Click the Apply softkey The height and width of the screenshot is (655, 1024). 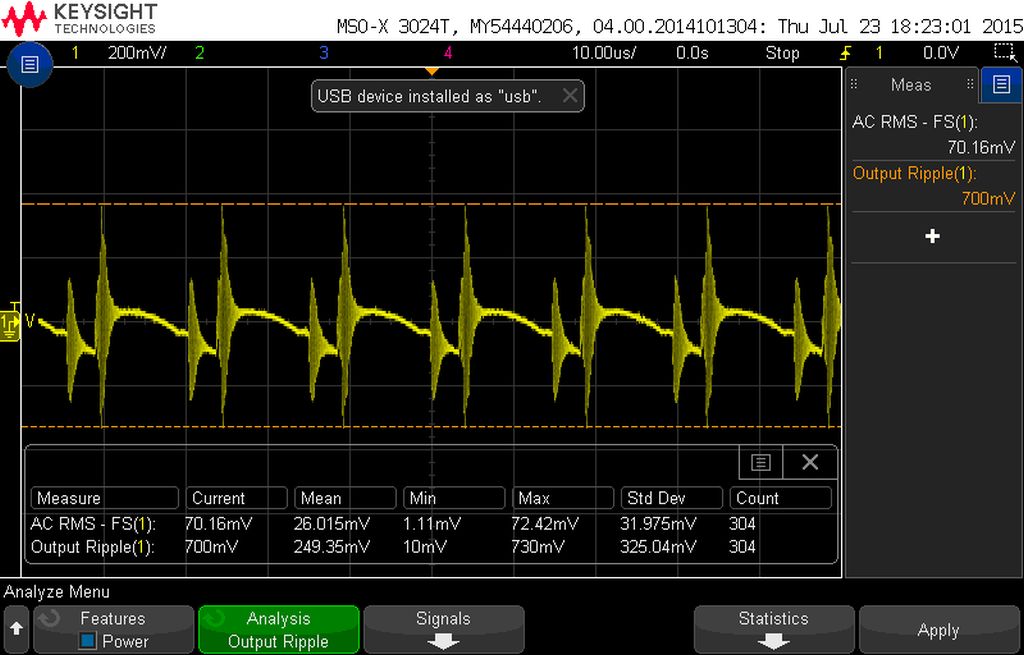938,630
